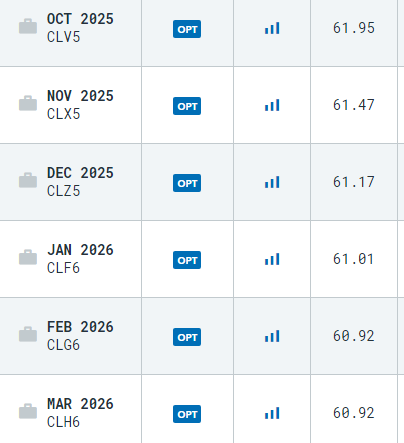Open chart icon for CLX5 row
Image resolution: width=404 pixels, height=443 pixels.
(x=272, y=105)
